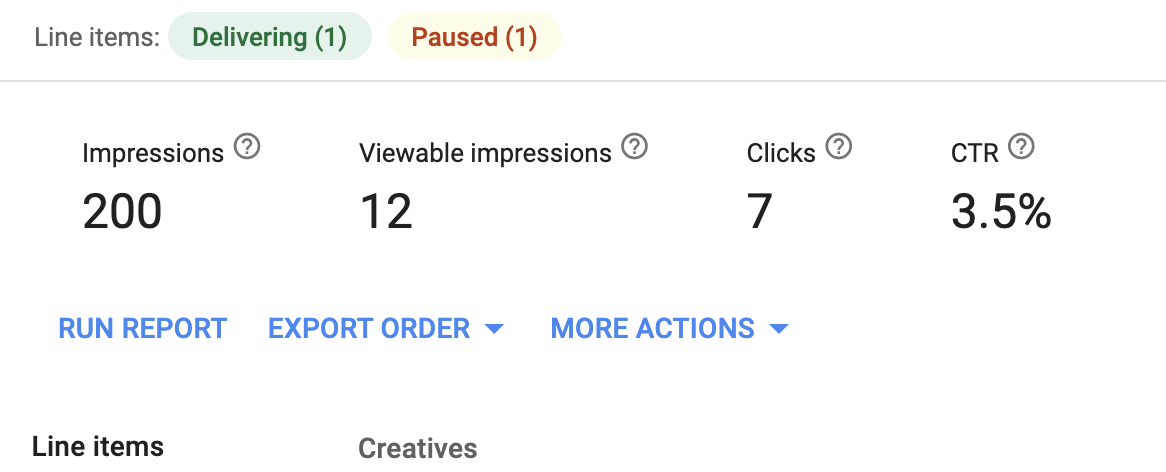Select the clicks count of 7
The width and height of the screenshot is (1166, 472).
point(759,210)
